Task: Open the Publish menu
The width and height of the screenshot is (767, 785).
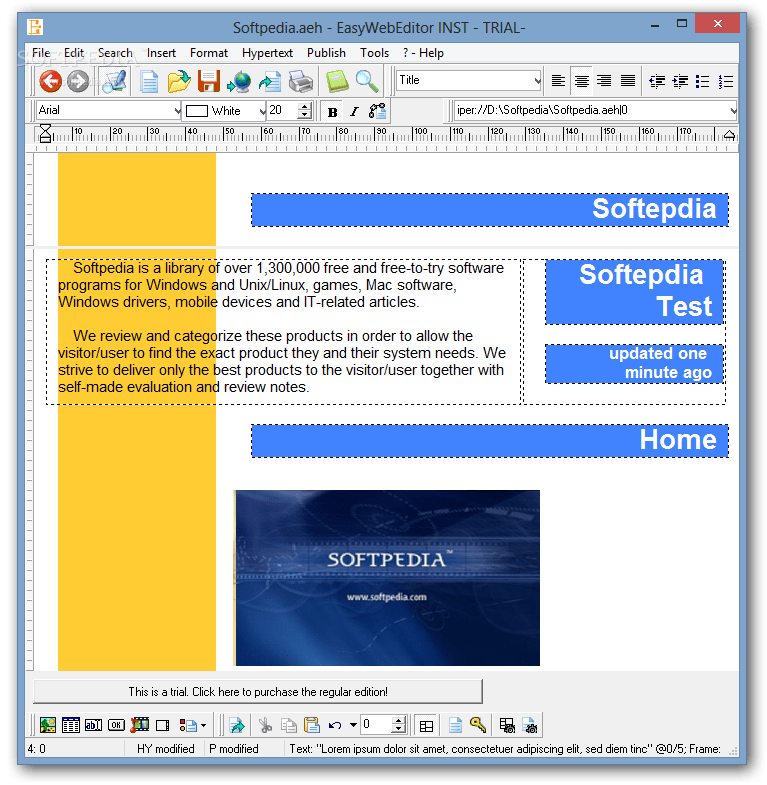Action: (326, 53)
